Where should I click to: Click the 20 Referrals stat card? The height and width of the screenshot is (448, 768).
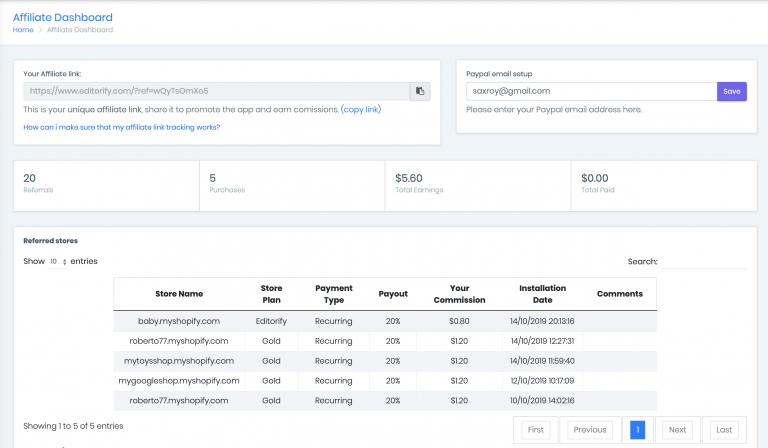point(106,186)
